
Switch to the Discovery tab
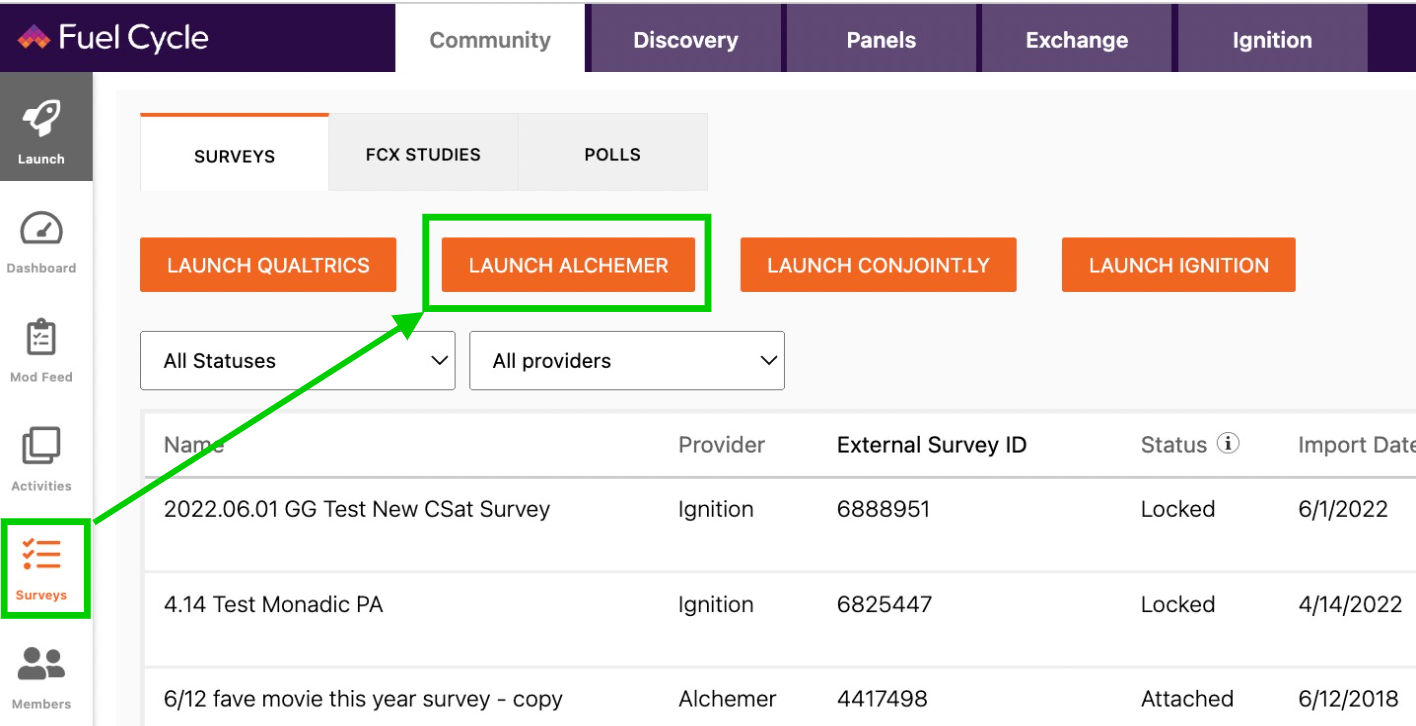tap(685, 40)
